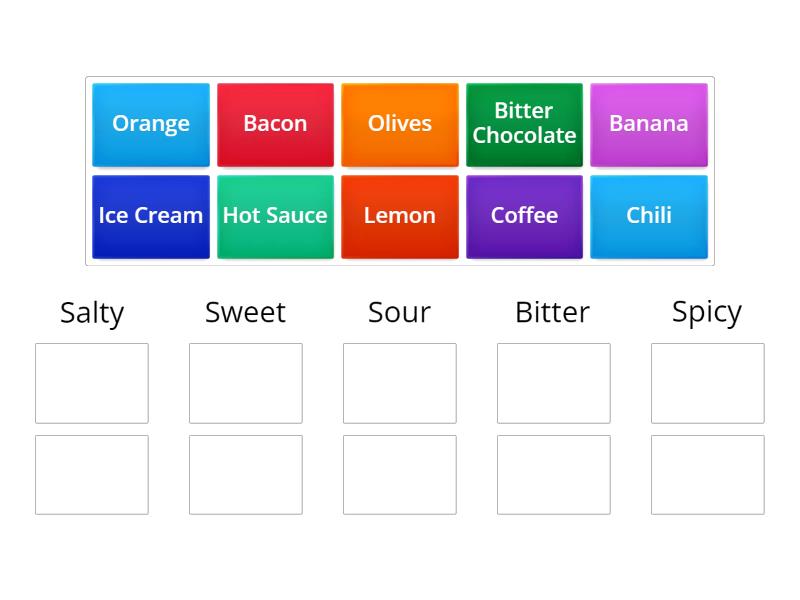
Task: Click the Banana card
Action: tap(649, 124)
